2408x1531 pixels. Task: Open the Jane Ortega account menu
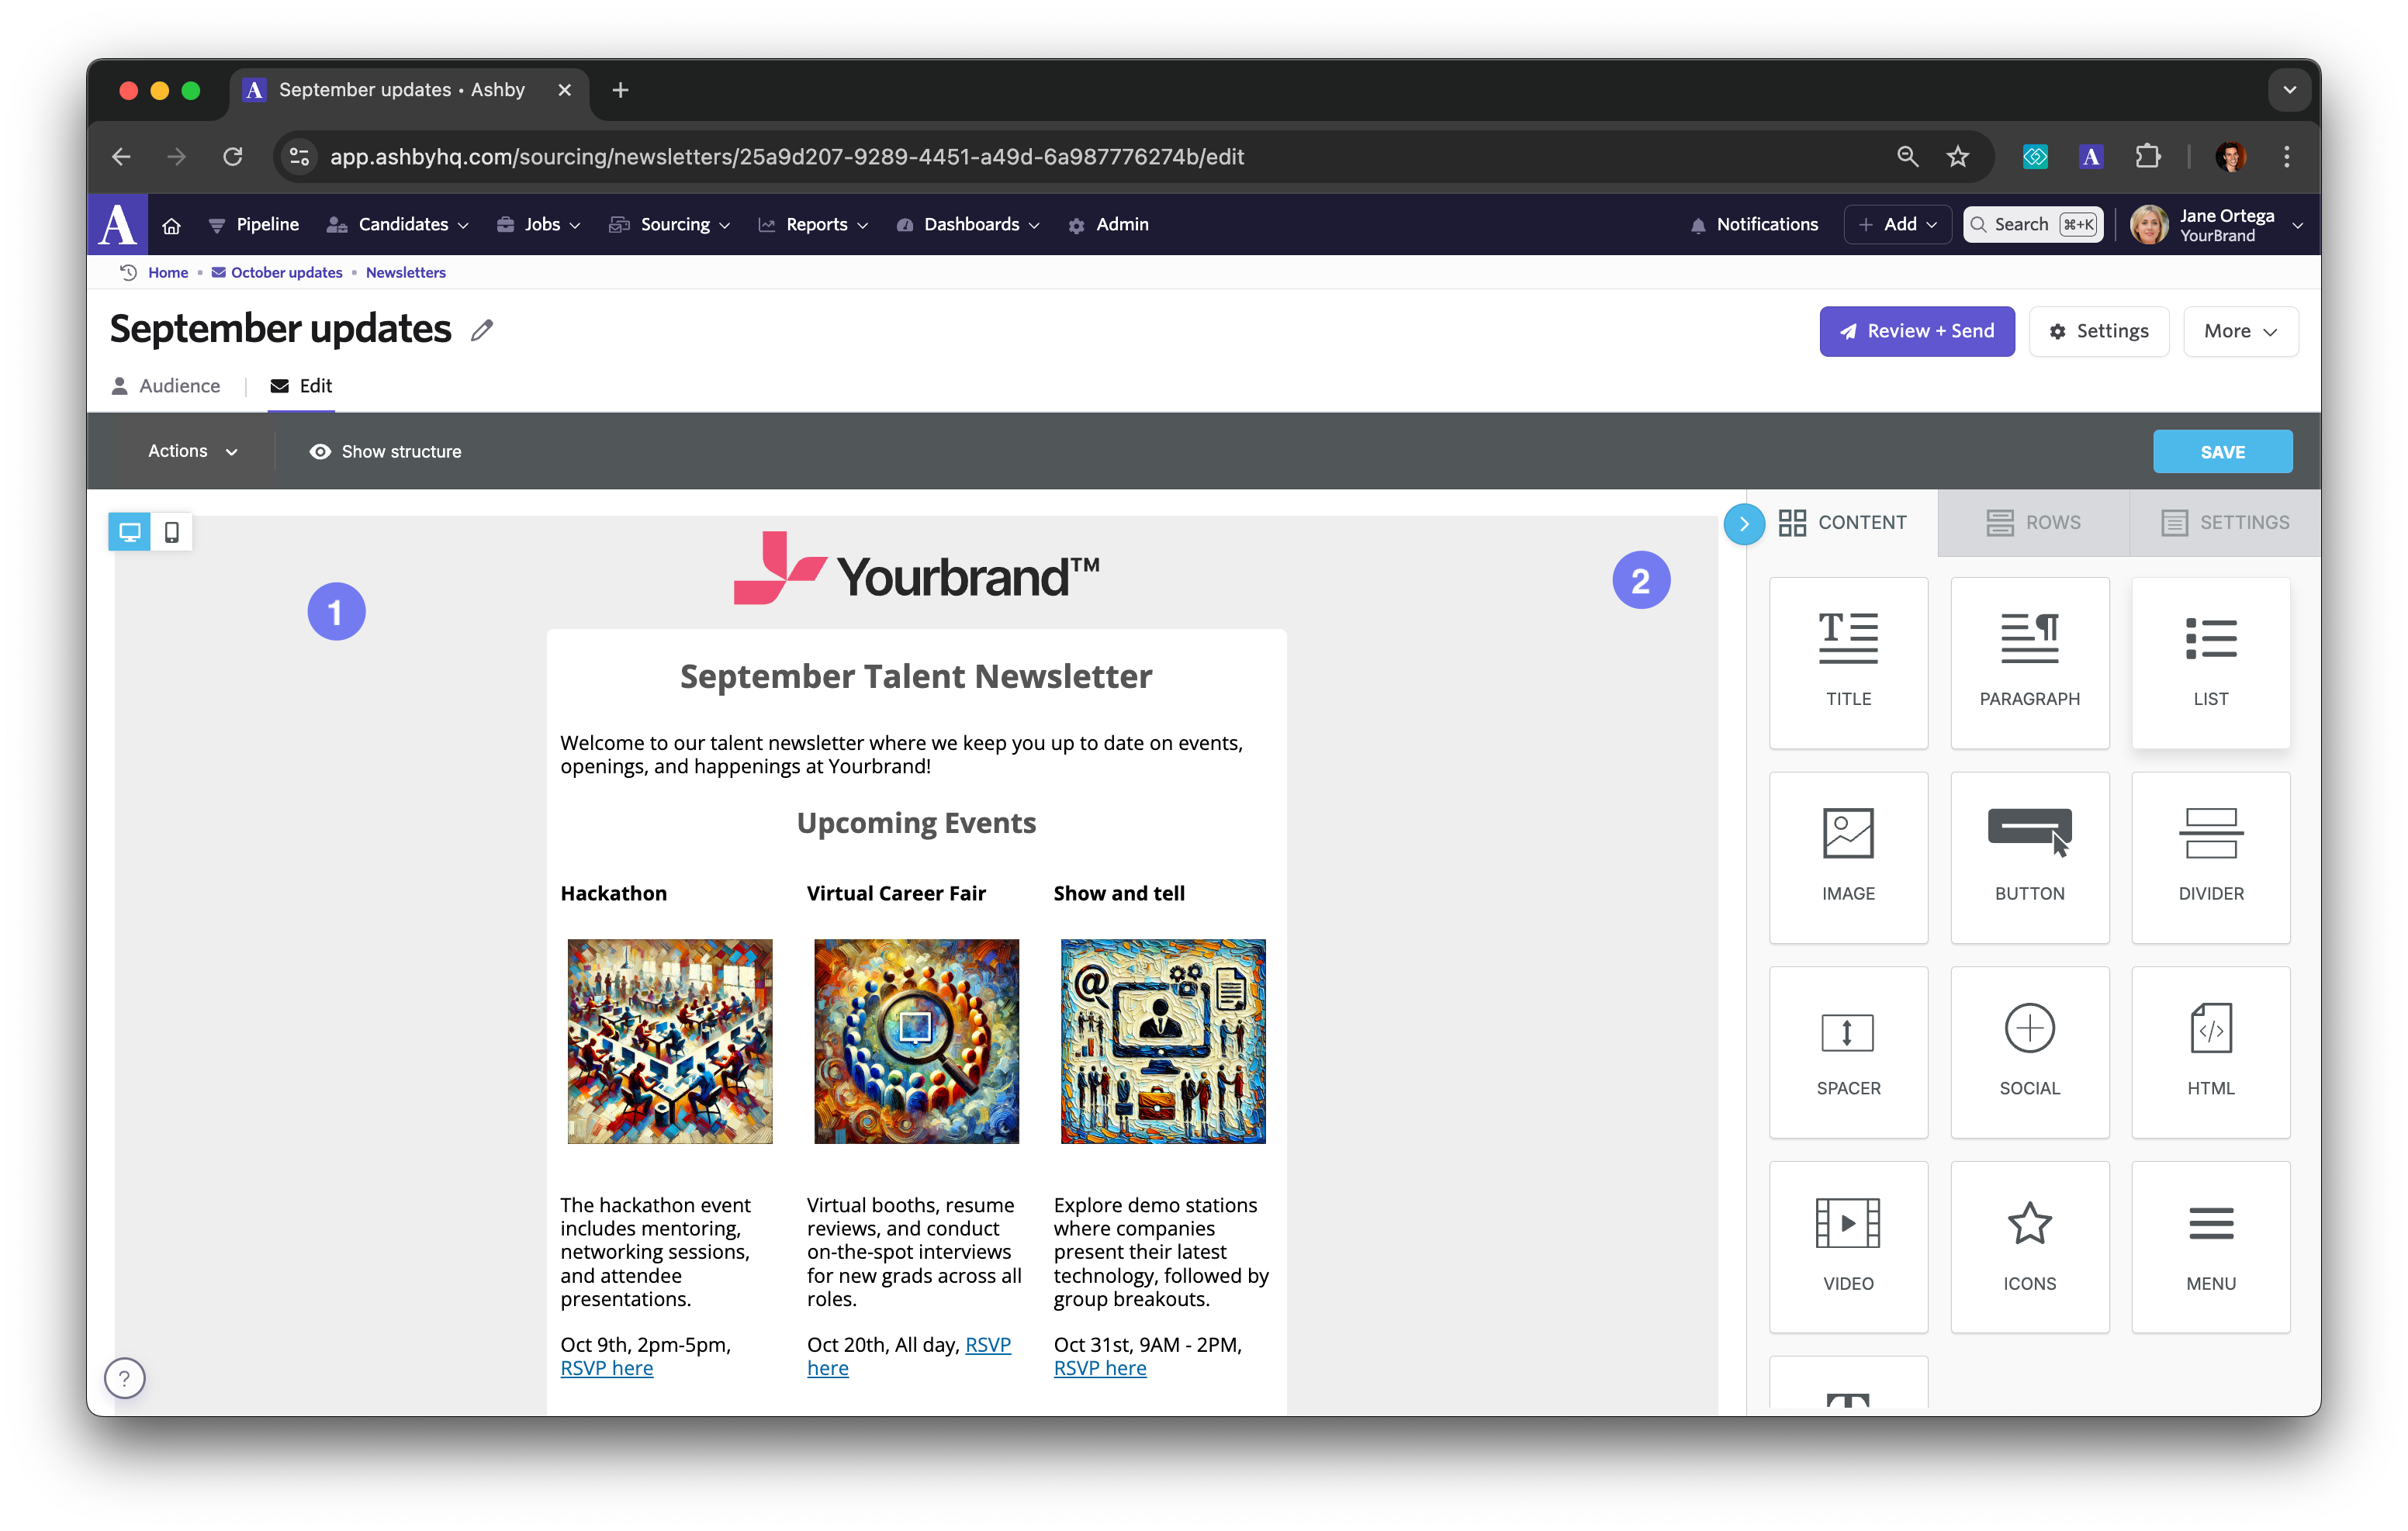pos(2217,225)
